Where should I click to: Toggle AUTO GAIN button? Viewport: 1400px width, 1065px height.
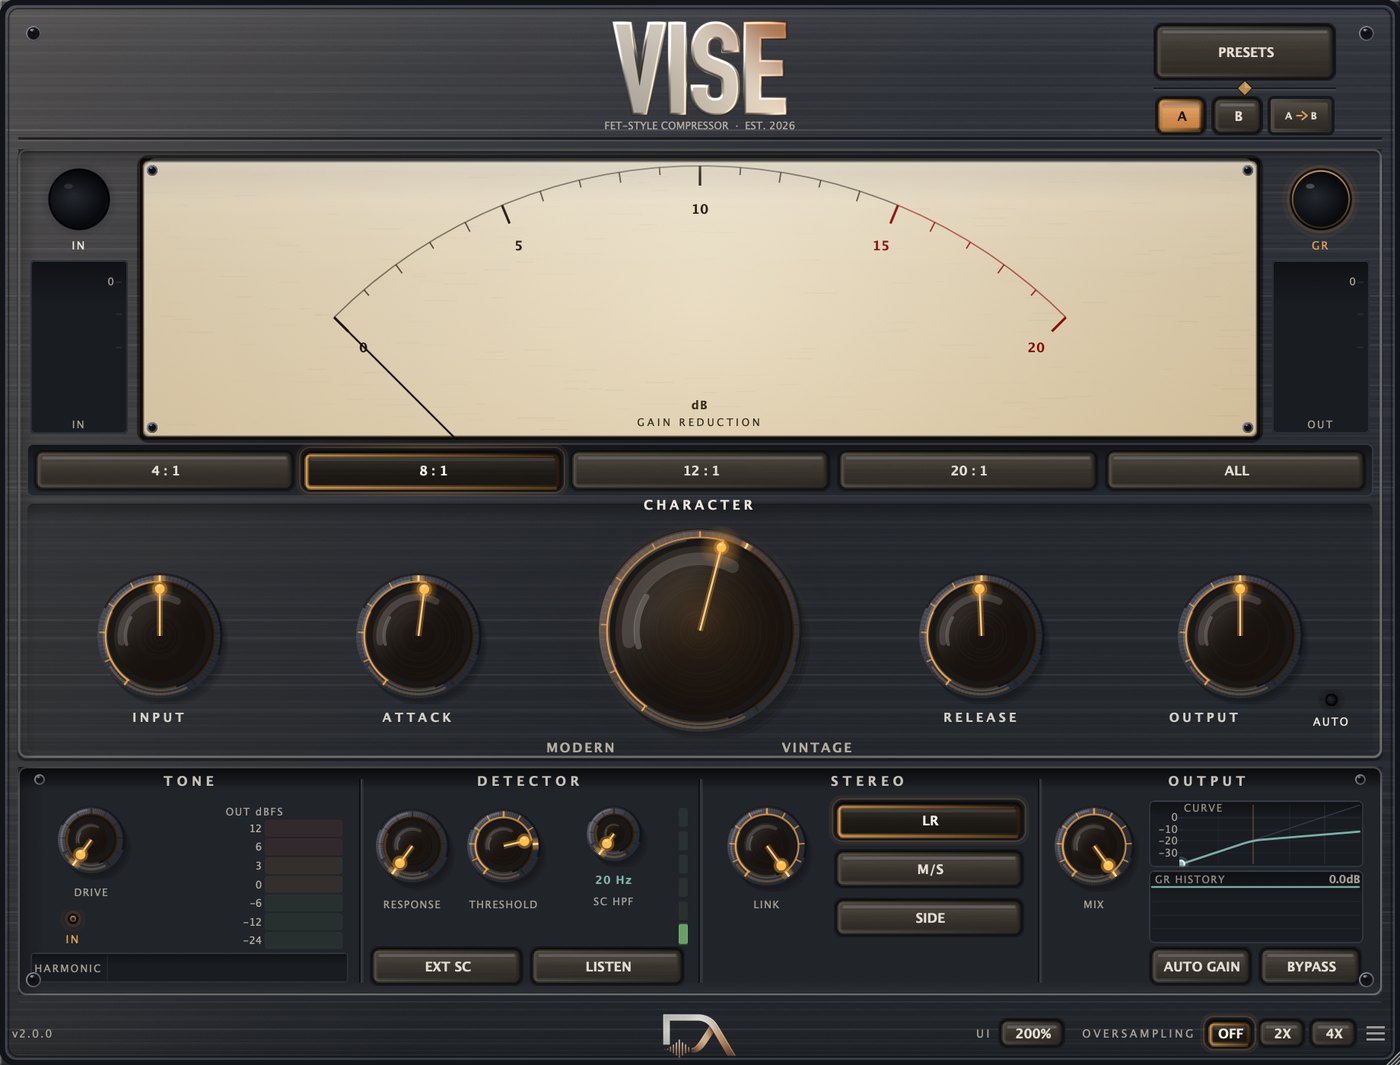(x=1201, y=967)
